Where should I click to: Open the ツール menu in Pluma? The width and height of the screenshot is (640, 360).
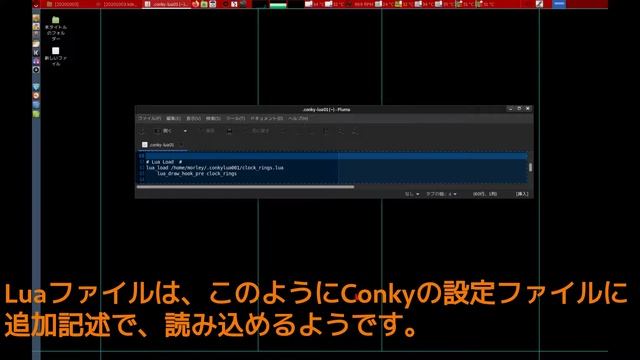pos(236,118)
